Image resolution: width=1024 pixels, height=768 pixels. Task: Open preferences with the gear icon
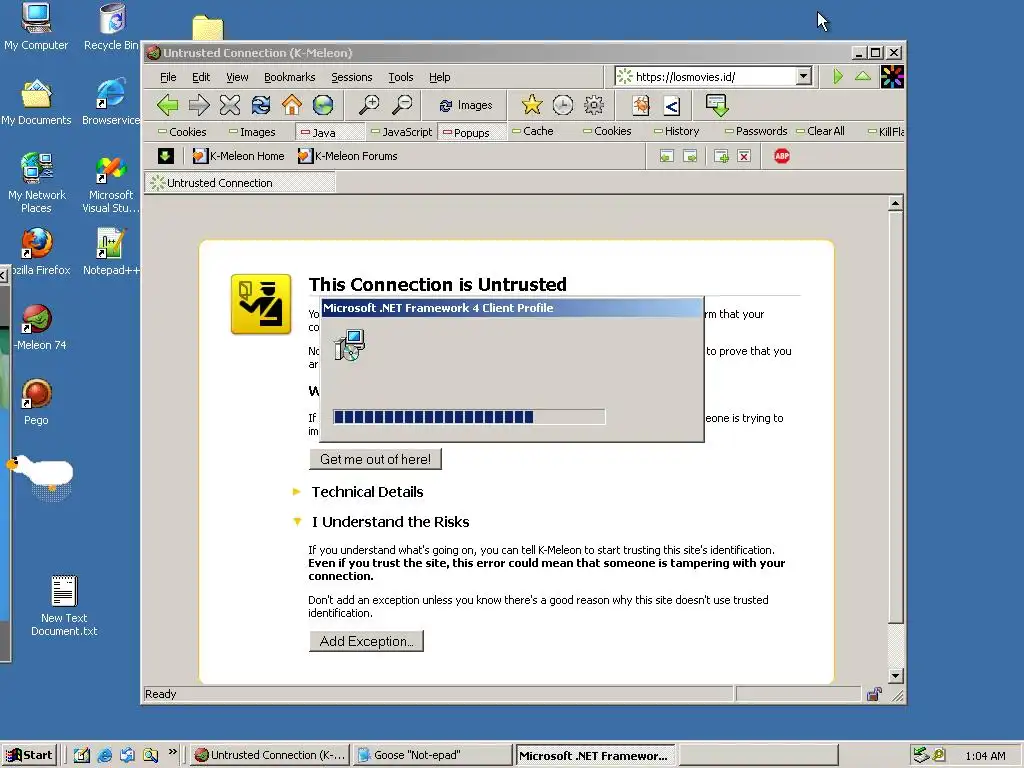[594, 104]
